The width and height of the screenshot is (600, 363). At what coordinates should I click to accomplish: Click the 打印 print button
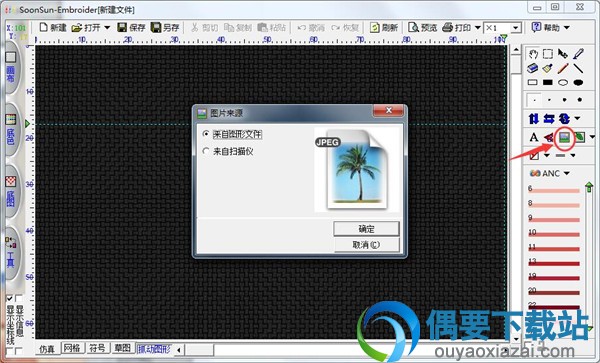click(x=457, y=28)
